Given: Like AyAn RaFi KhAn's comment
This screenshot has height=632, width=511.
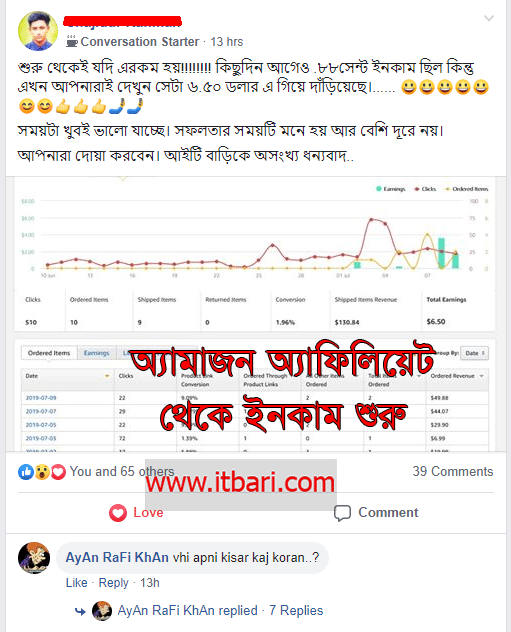Looking at the screenshot, I should pyautogui.click(x=77, y=583).
